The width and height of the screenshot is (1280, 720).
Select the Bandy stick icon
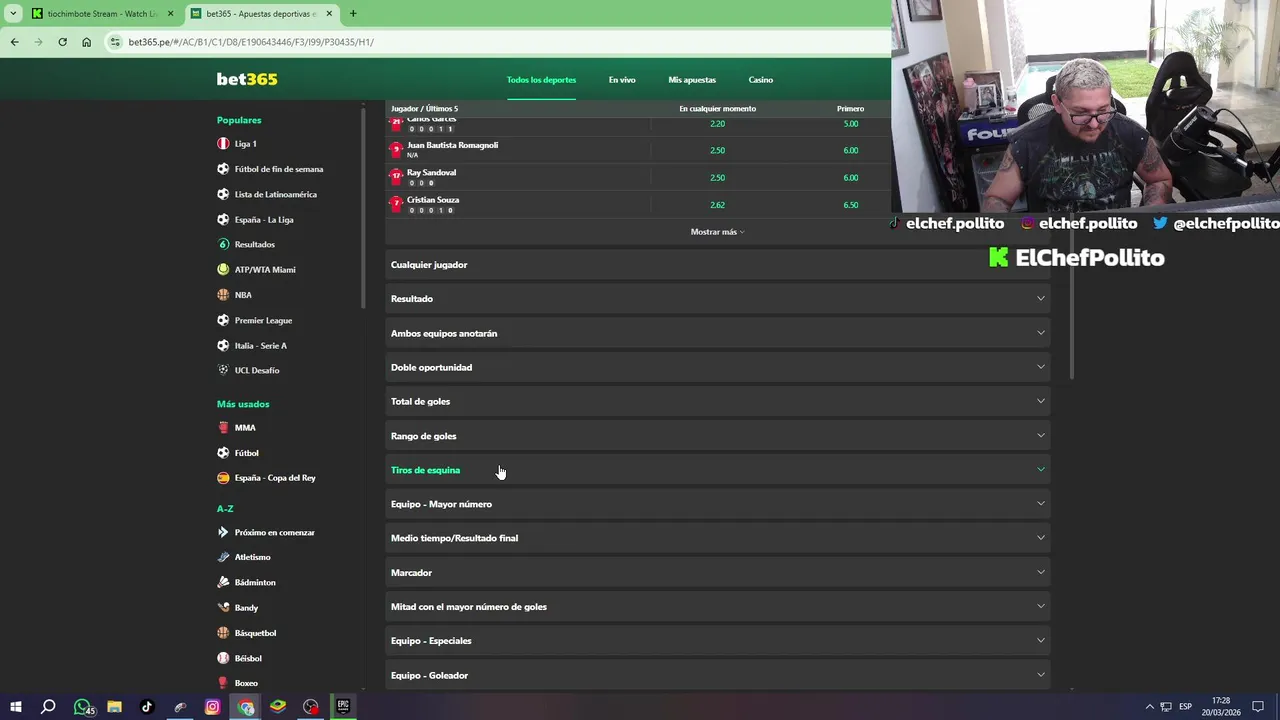tap(223, 608)
